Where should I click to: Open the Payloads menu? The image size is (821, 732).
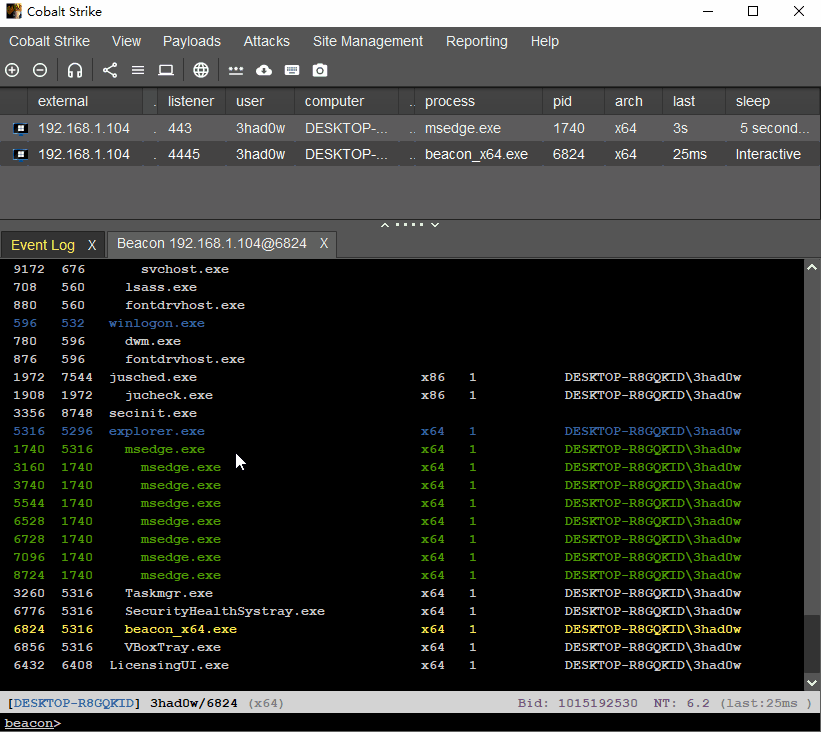click(x=192, y=41)
